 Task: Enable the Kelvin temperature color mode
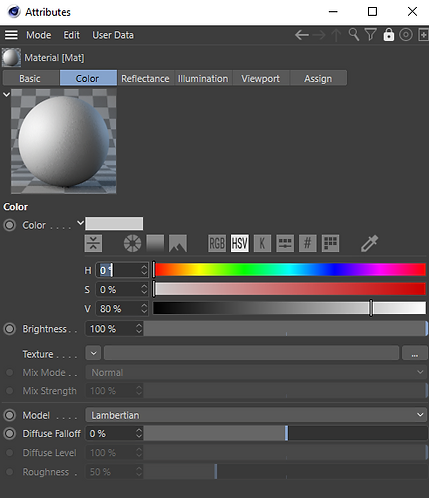(x=262, y=243)
